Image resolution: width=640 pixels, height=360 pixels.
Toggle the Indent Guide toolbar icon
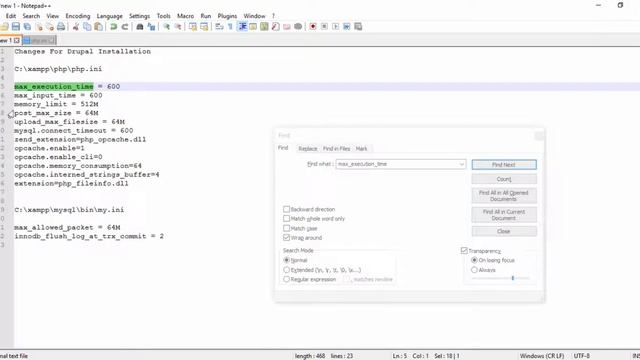(x=242, y=27)
